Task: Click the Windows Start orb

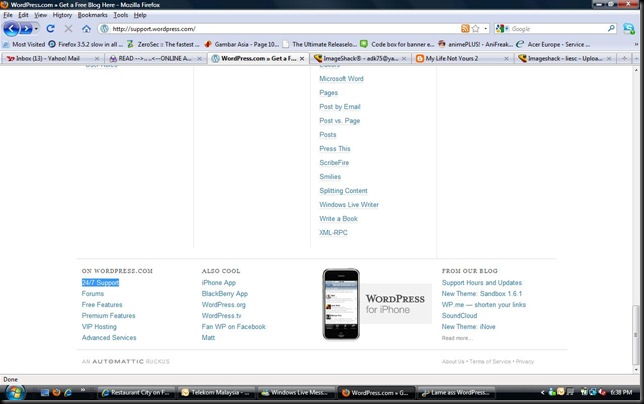Action: tap(14, 393)
